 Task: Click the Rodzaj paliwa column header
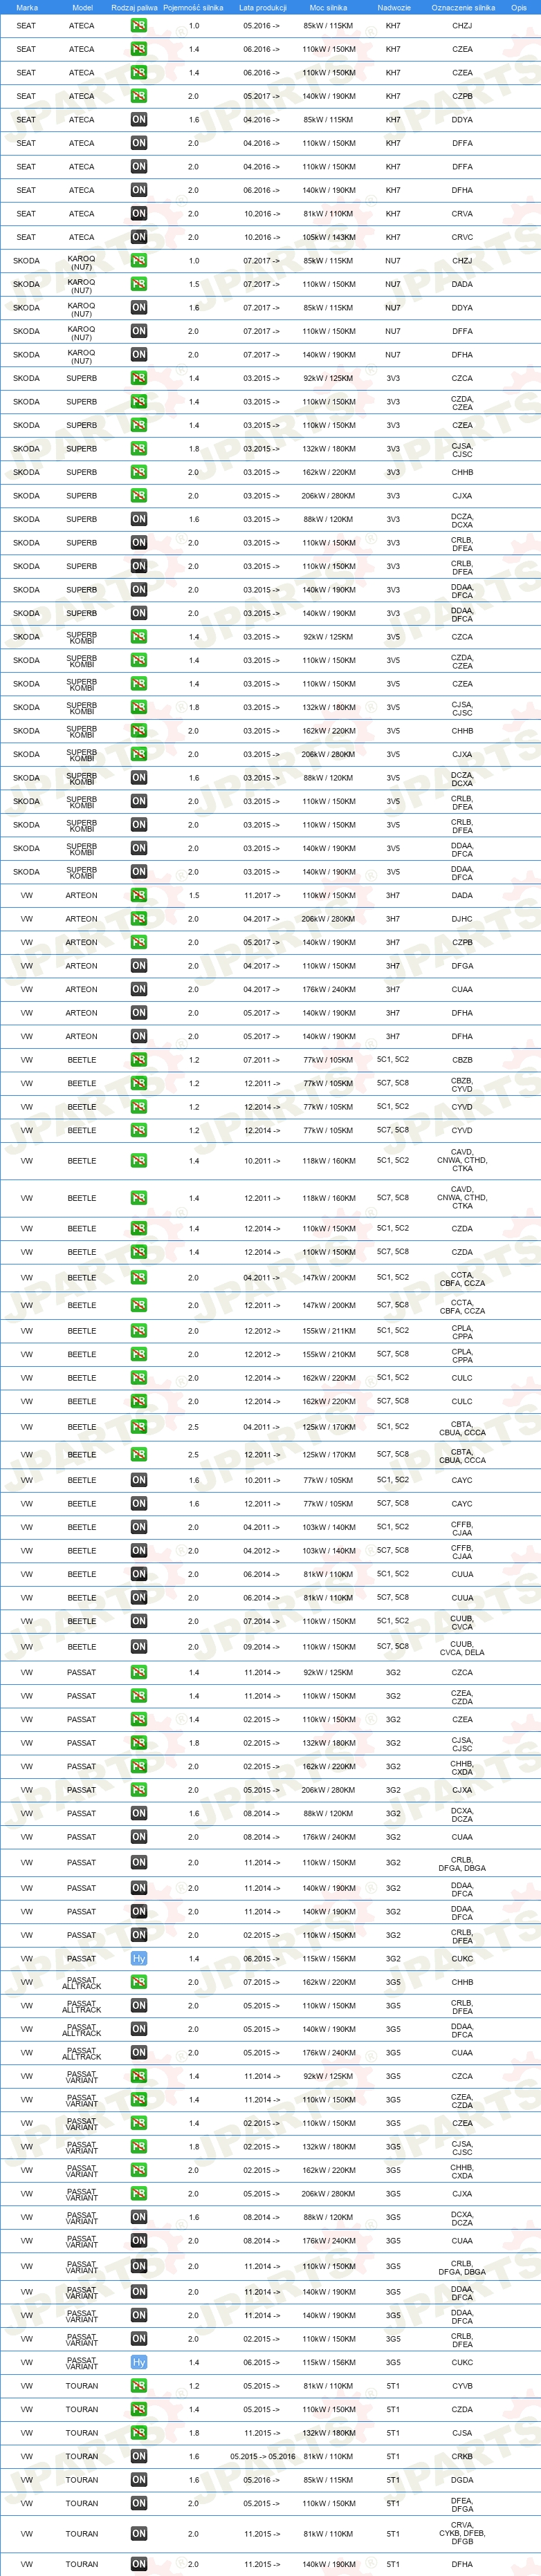[x=134, y=7]
